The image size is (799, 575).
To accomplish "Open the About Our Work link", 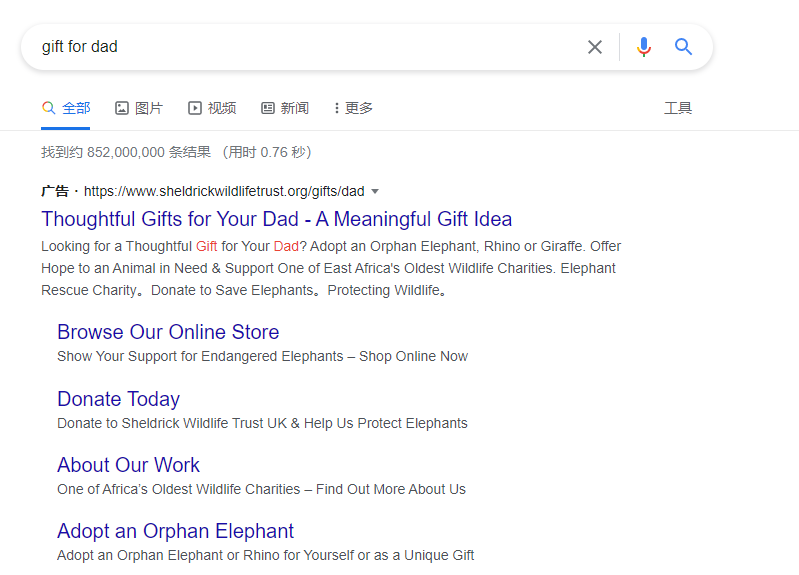I will 128,465.
